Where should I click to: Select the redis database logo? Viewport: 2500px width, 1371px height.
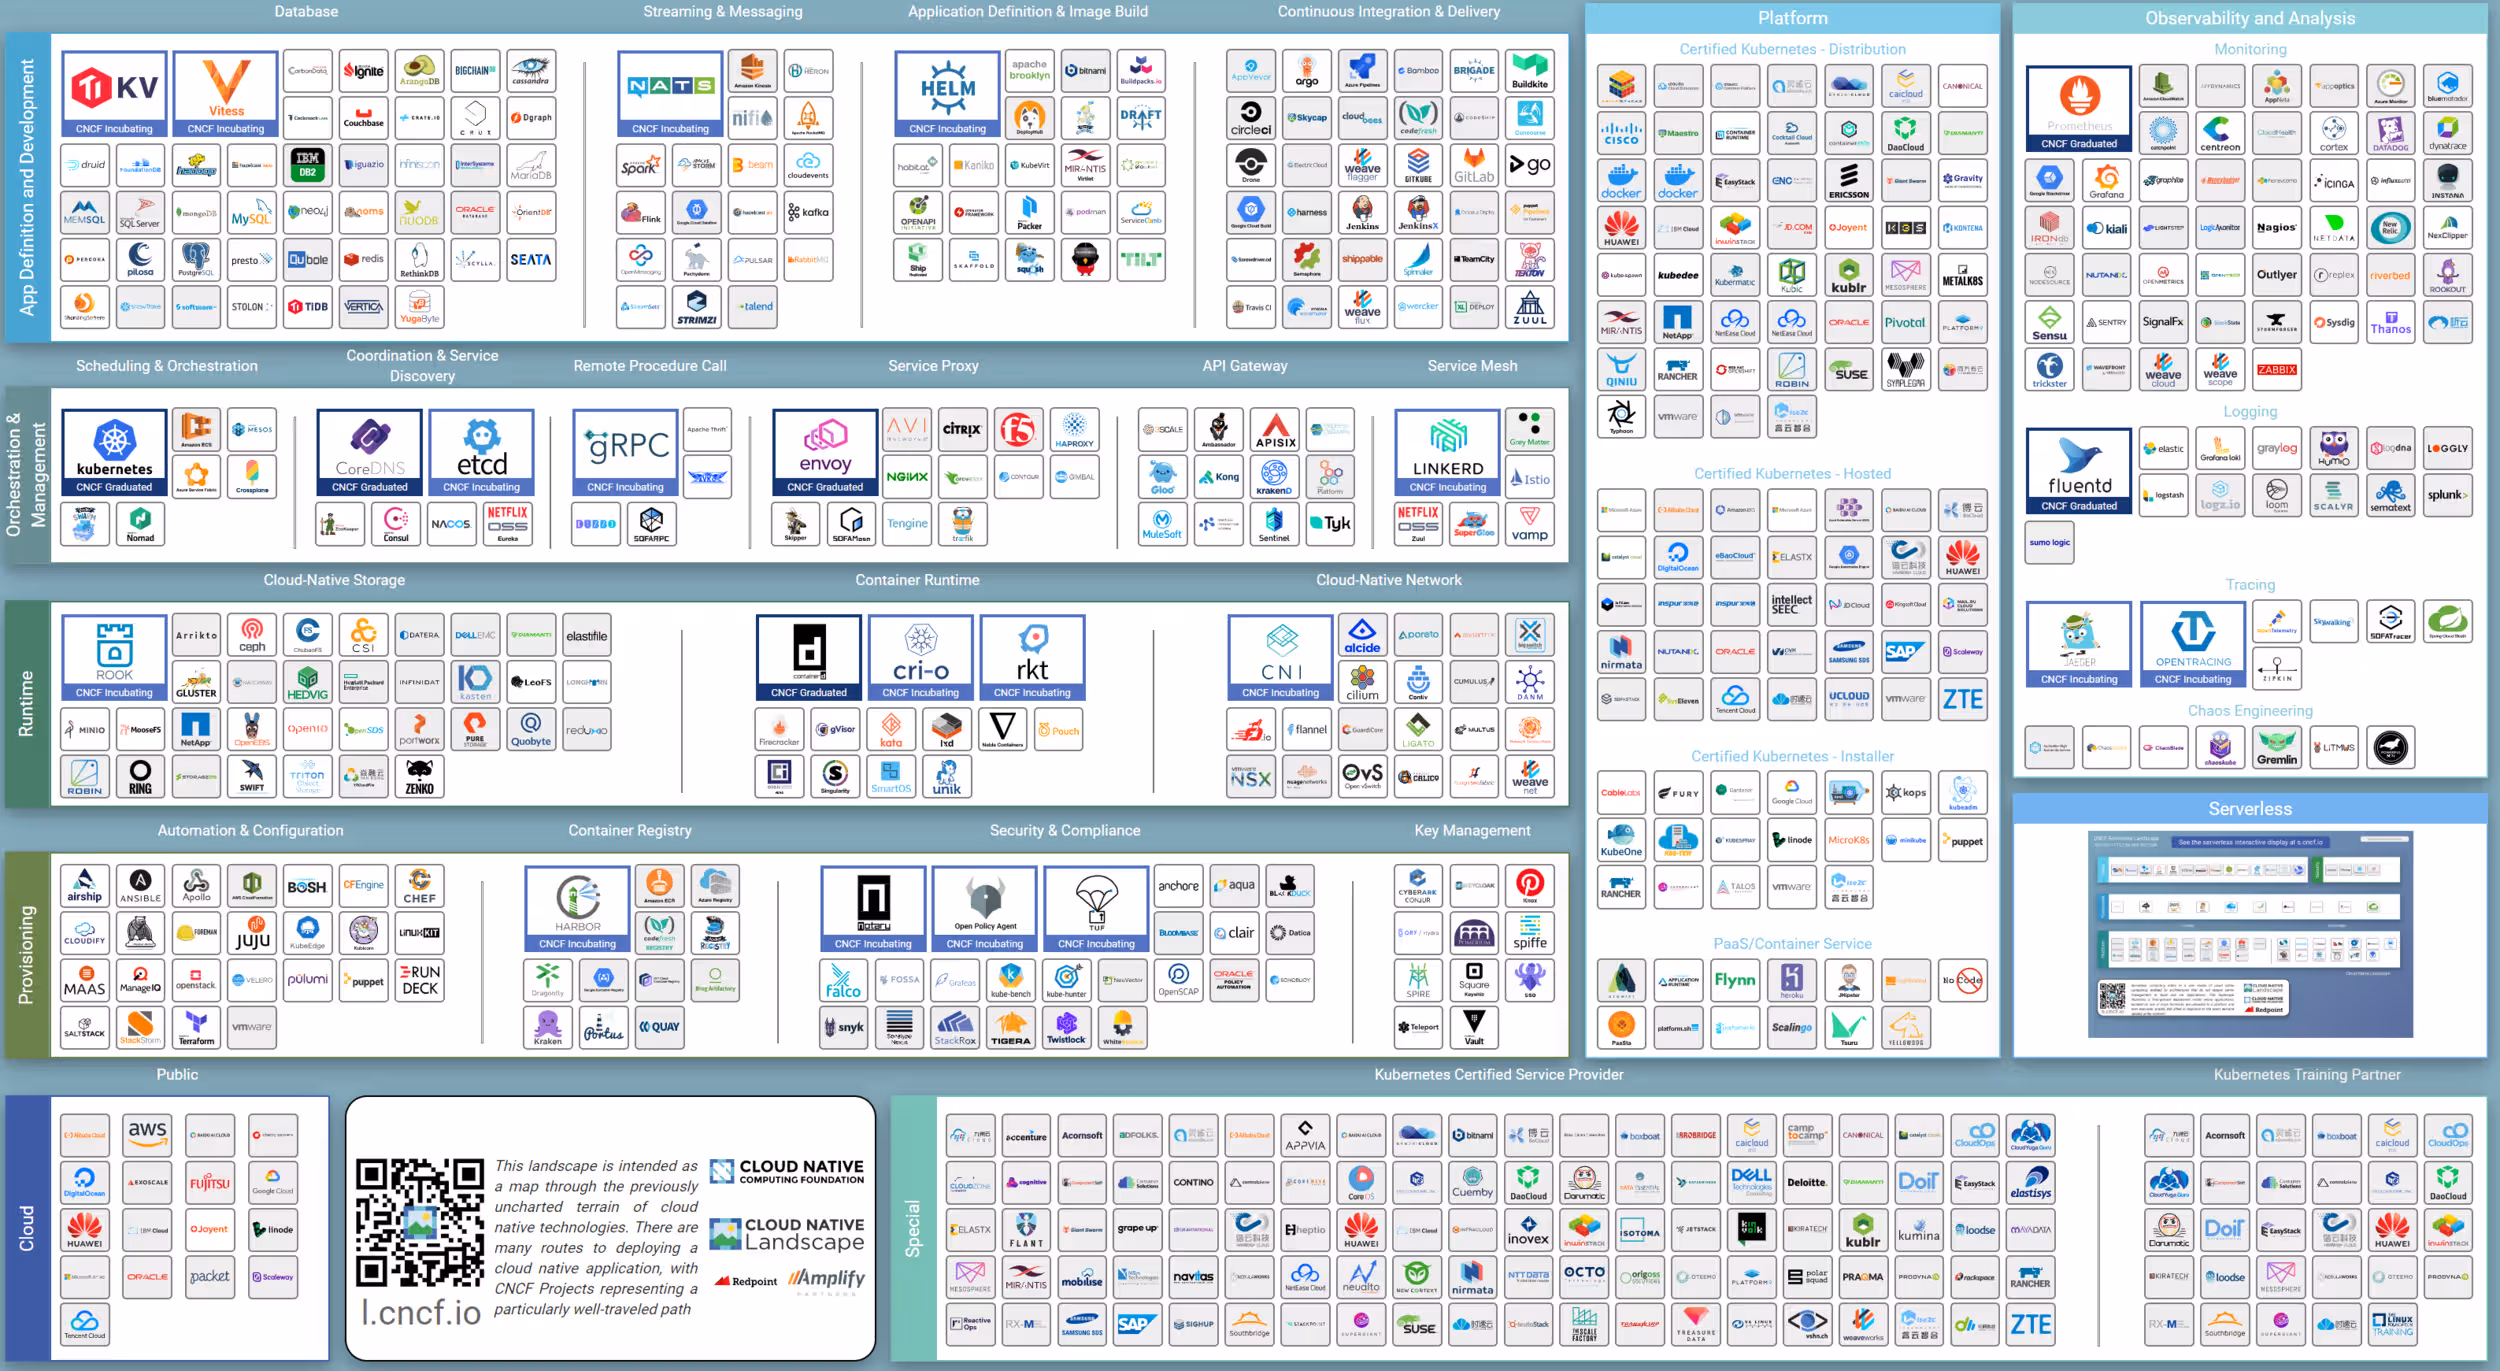[x=364, y=259]
